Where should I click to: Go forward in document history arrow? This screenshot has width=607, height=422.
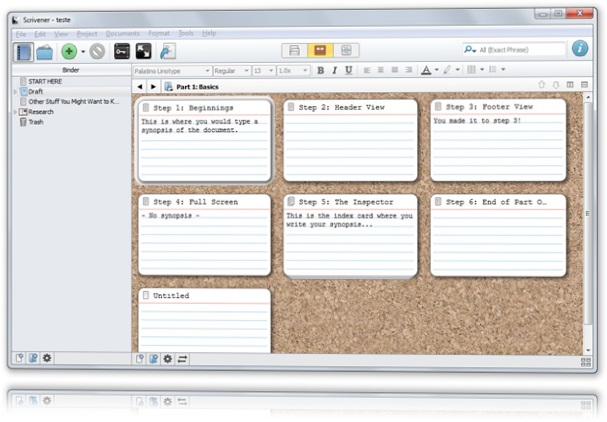[x=153, y=87]
